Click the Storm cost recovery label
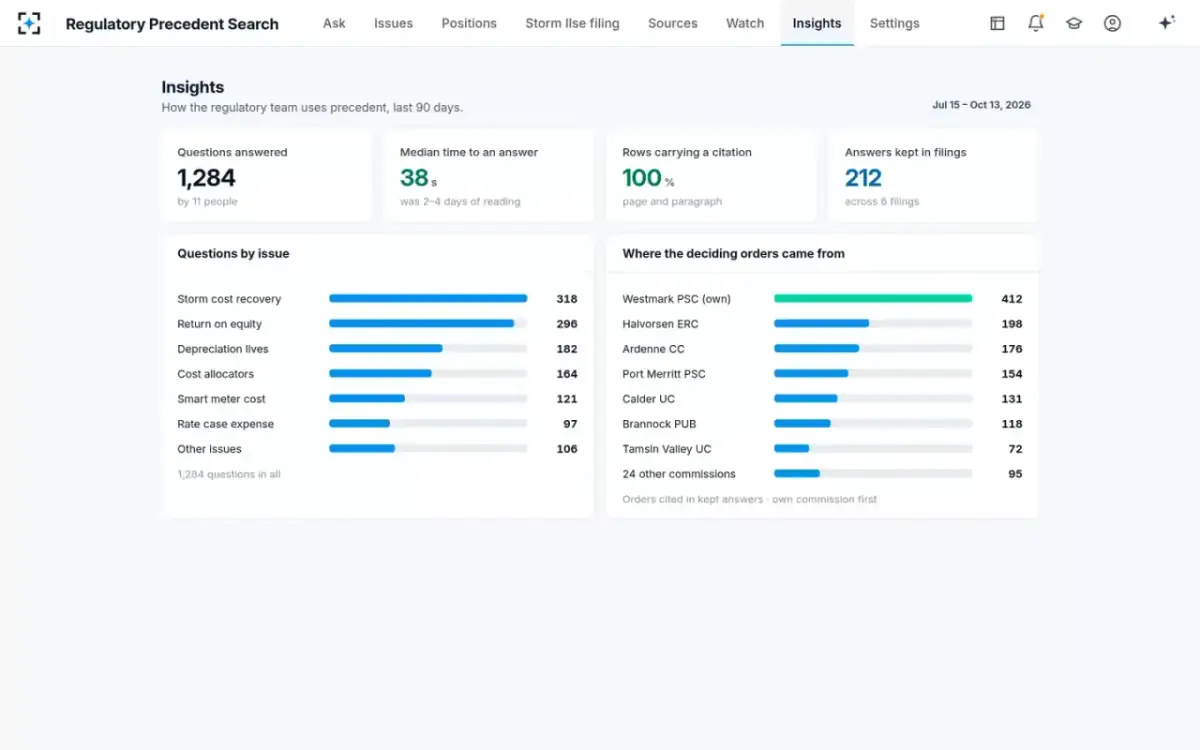 pyautogui.click(x=229, y=299)
